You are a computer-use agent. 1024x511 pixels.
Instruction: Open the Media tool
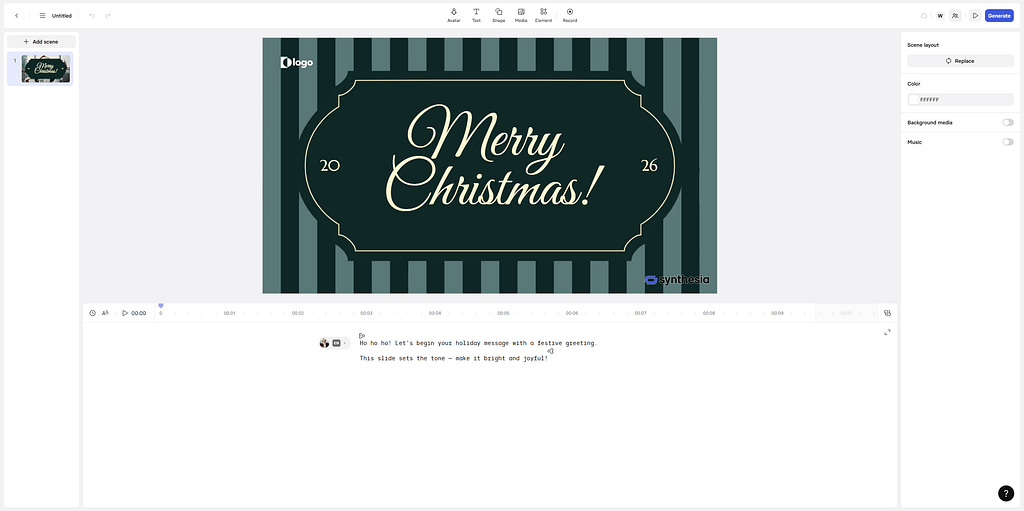(520, 16)
